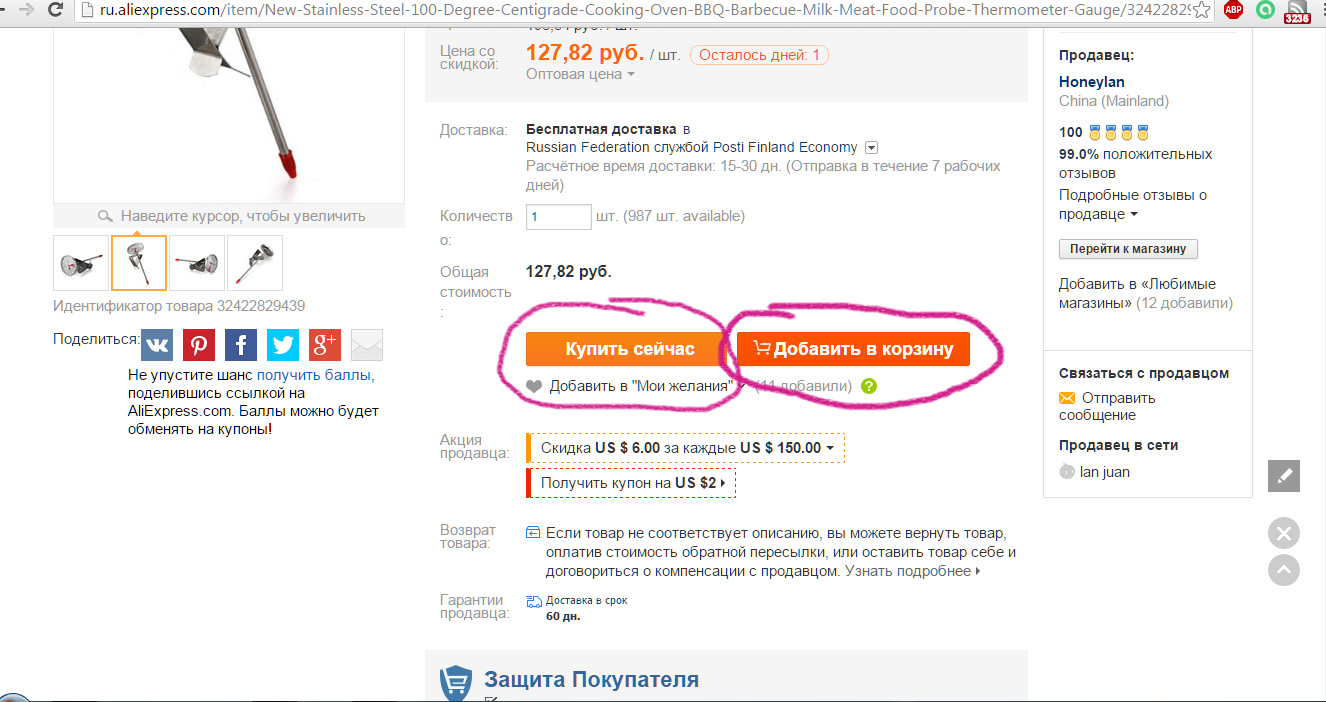The height and width of the screenshot is (702, 1326).
Task: Open Перейти к магазину button
Action: pos(1128,249)
